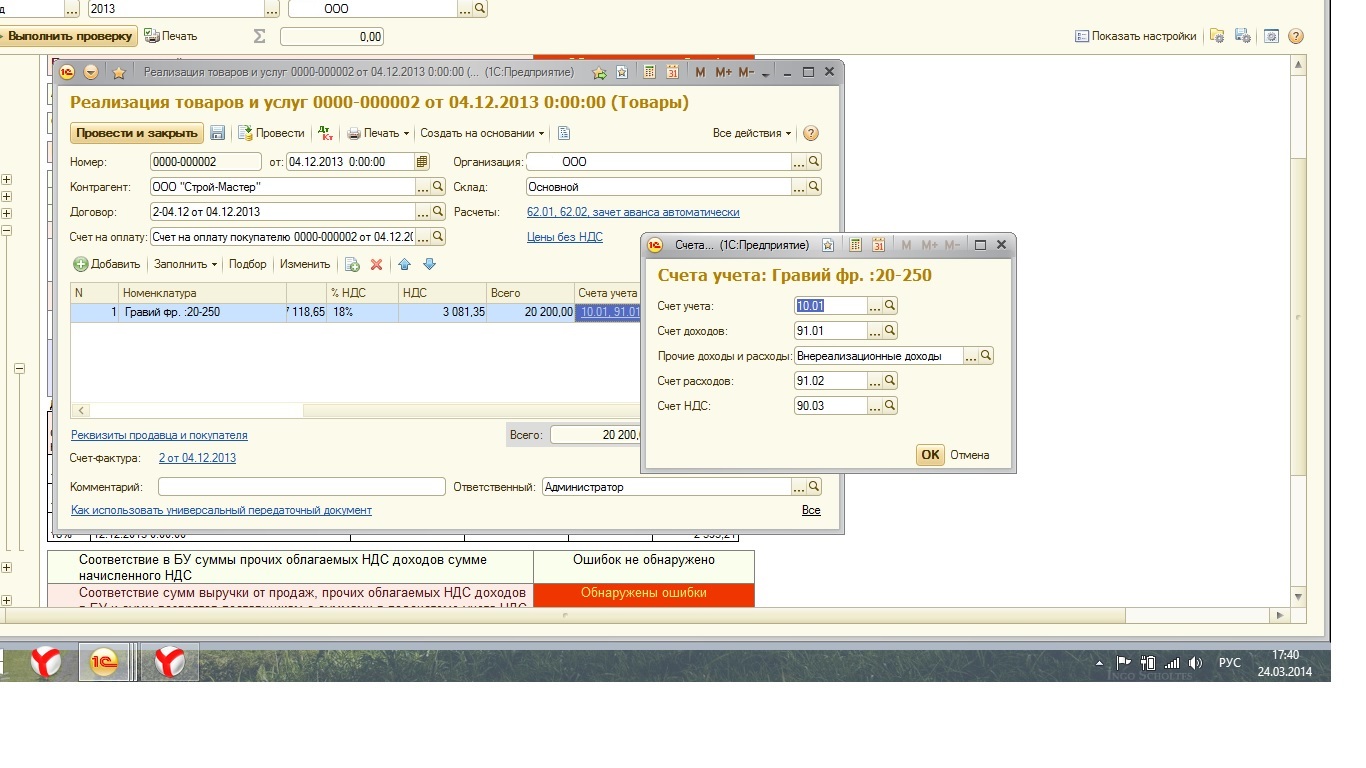Open the Счет-фактура 2 от 04.12.2013 link
The width and height of the screenshot is (1366, 768).
pos(198,458)
